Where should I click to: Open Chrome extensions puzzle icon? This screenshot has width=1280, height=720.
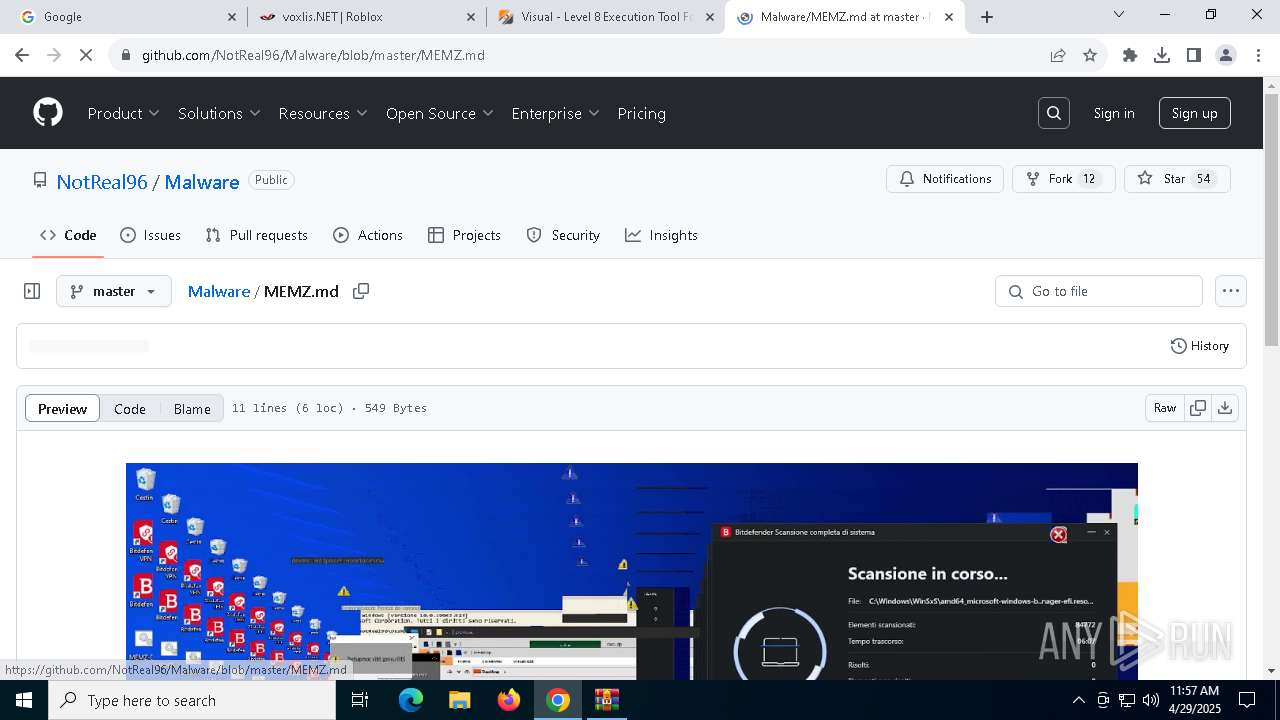1130,55
